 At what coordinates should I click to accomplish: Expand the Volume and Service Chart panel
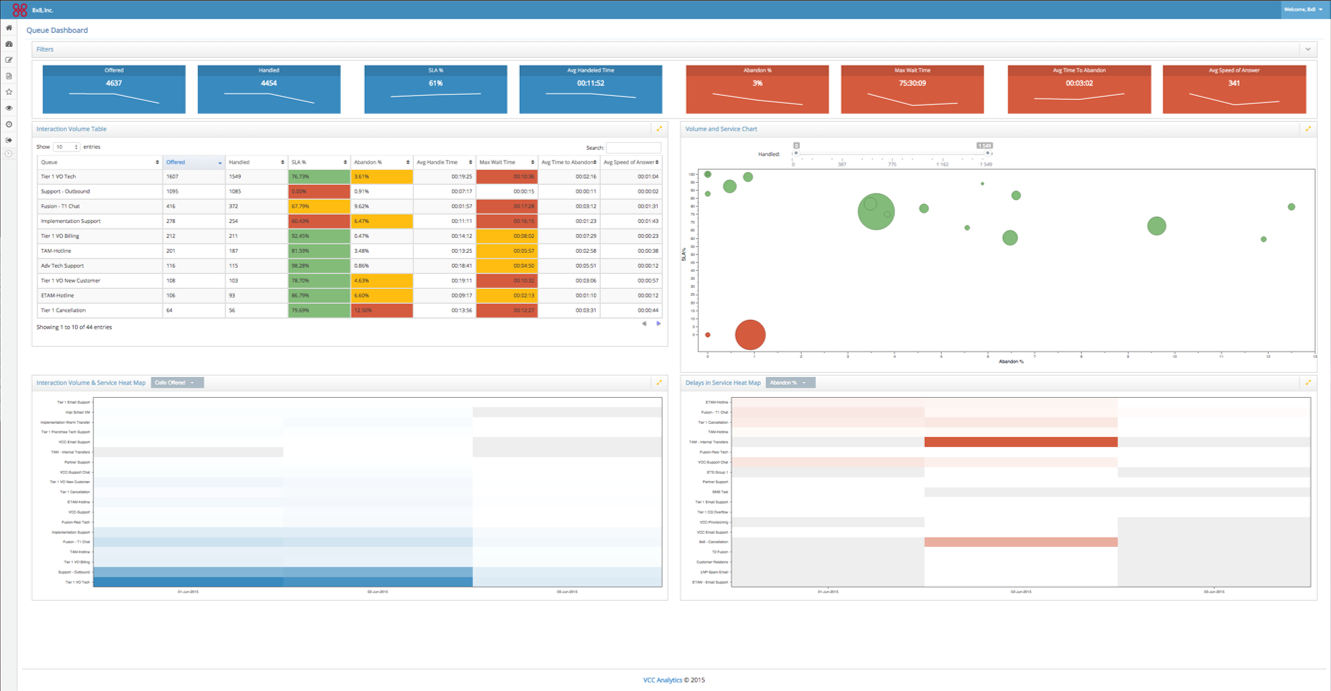tap(1309, 128)
